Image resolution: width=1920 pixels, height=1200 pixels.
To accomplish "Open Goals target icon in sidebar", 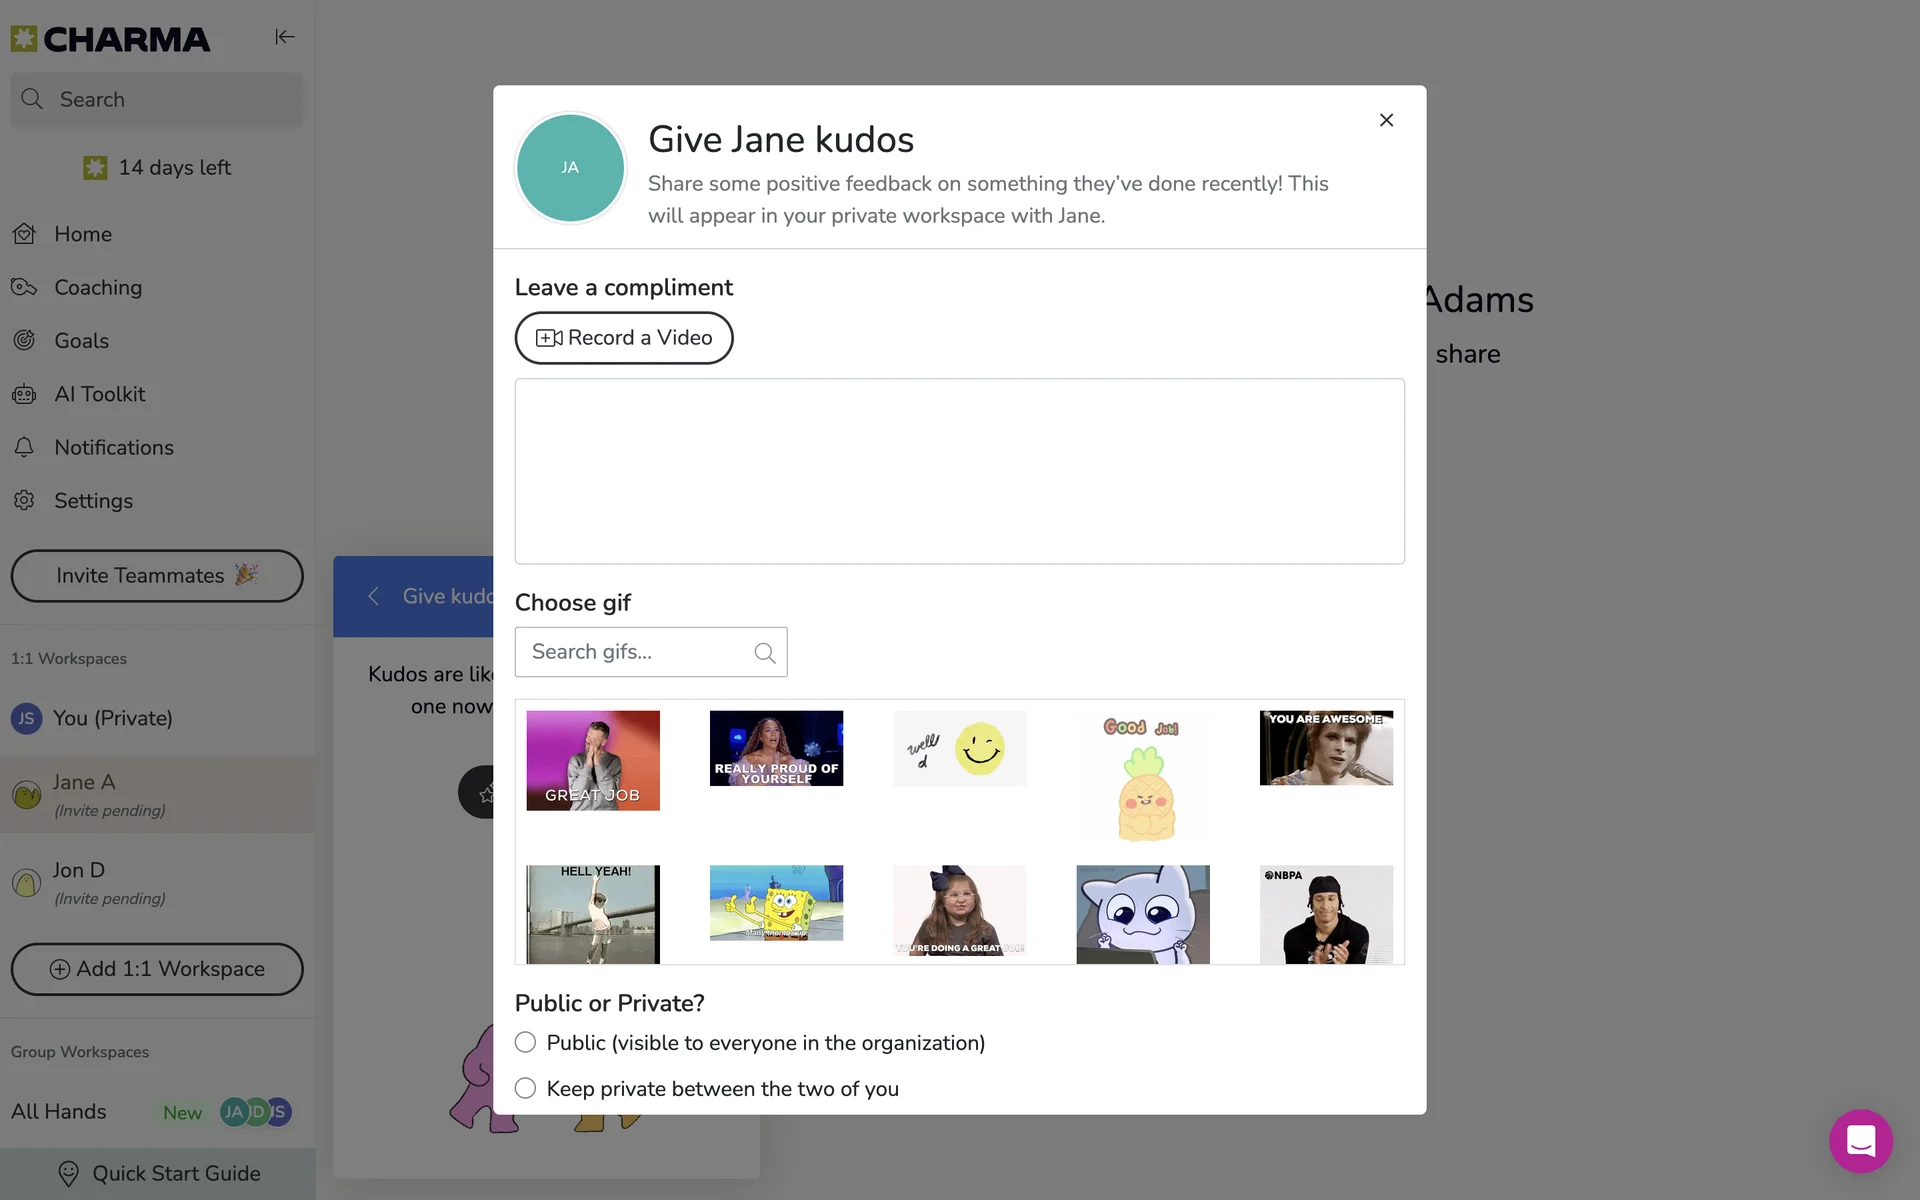I will click(x=24, y=341).
